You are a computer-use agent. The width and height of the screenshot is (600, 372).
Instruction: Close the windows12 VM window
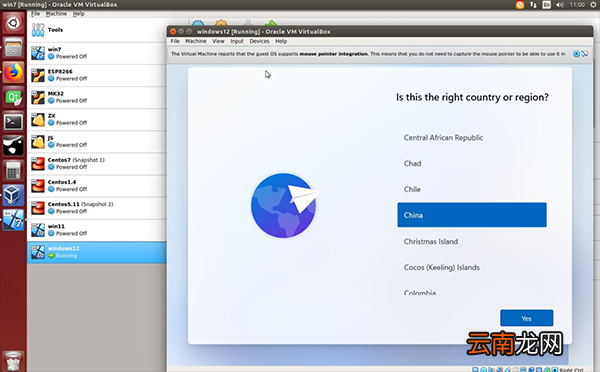[173, 31]
